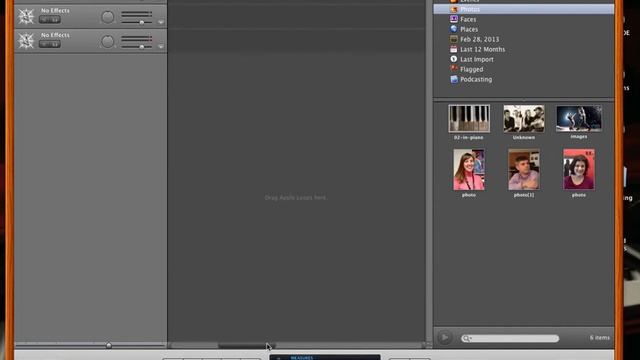Click the Feb 28, 2013 event icon
Viewport: 640px width, 360px height.
454,39
